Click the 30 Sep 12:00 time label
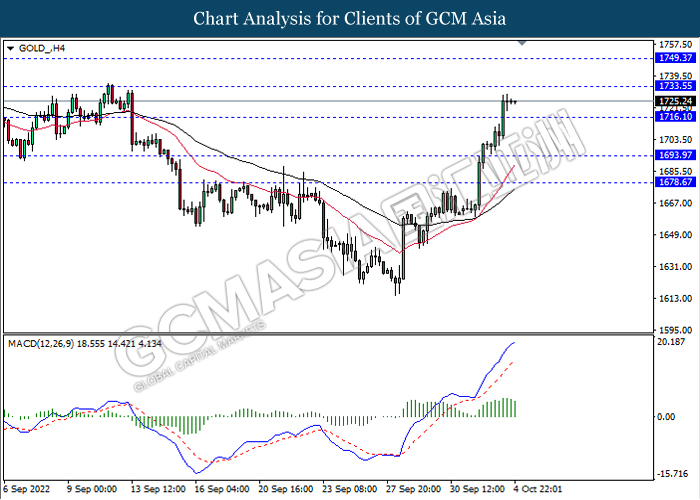The width and height of the screenshot is (700, 500). (478, 489)
